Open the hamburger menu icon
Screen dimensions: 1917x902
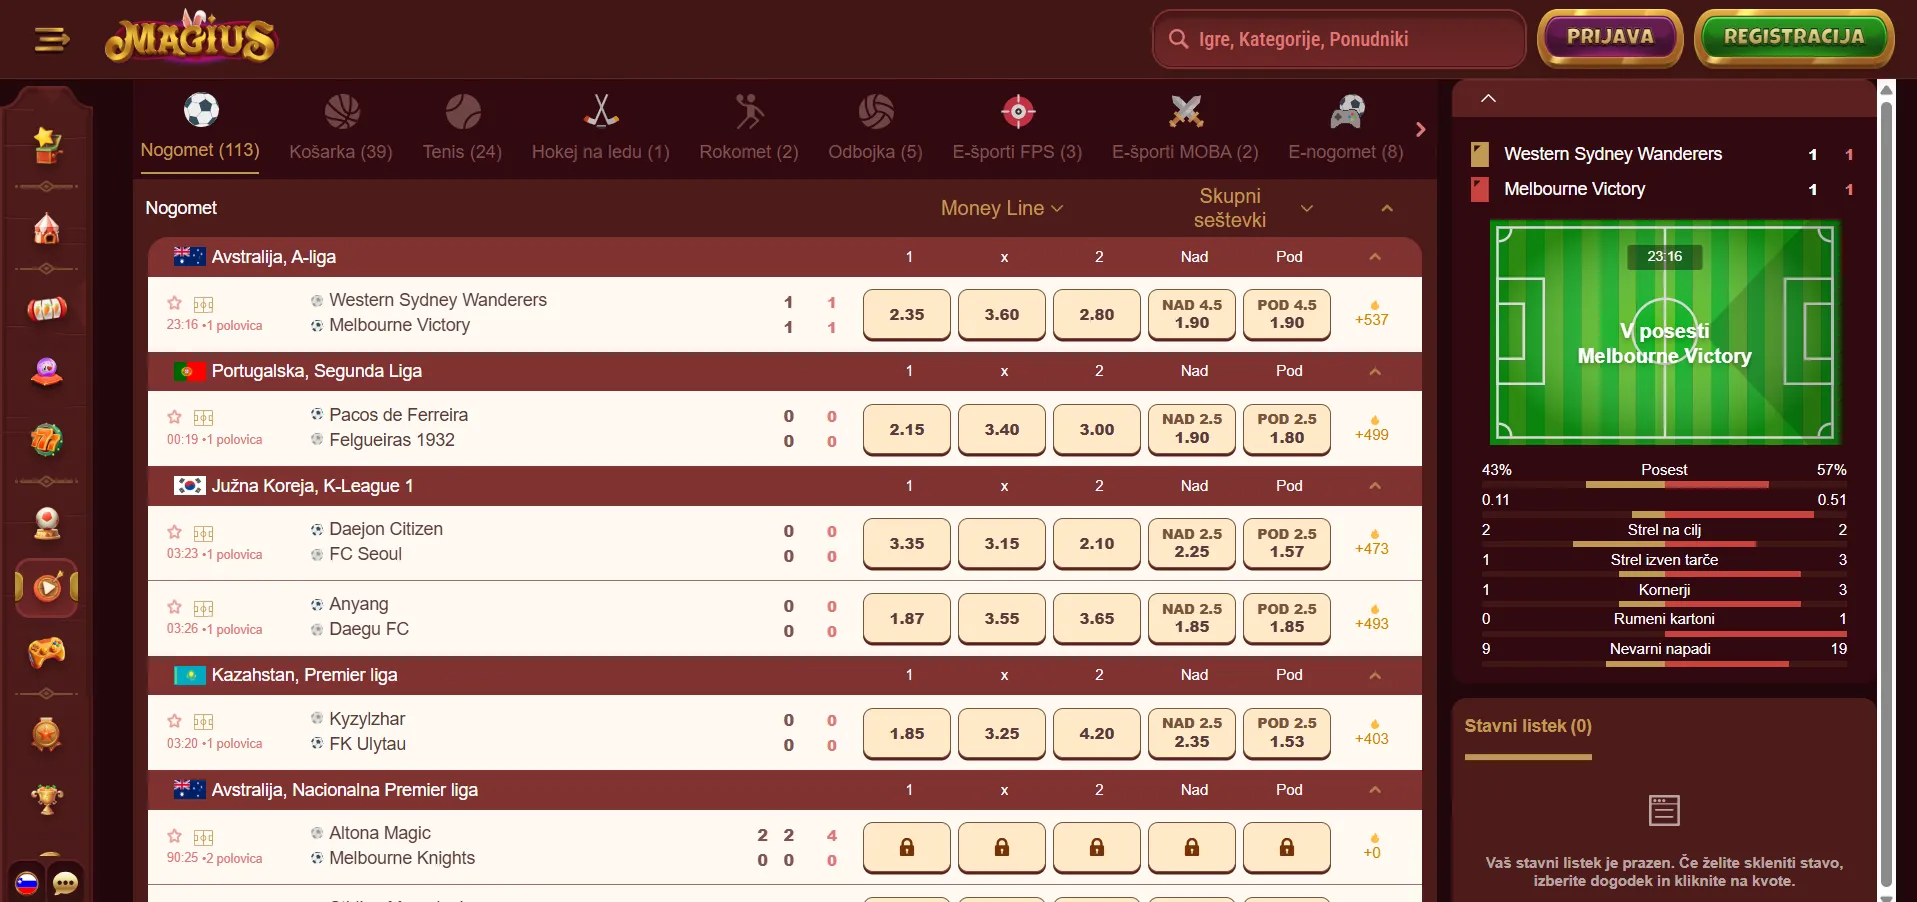pyautogui.click(x=51, y=39)
